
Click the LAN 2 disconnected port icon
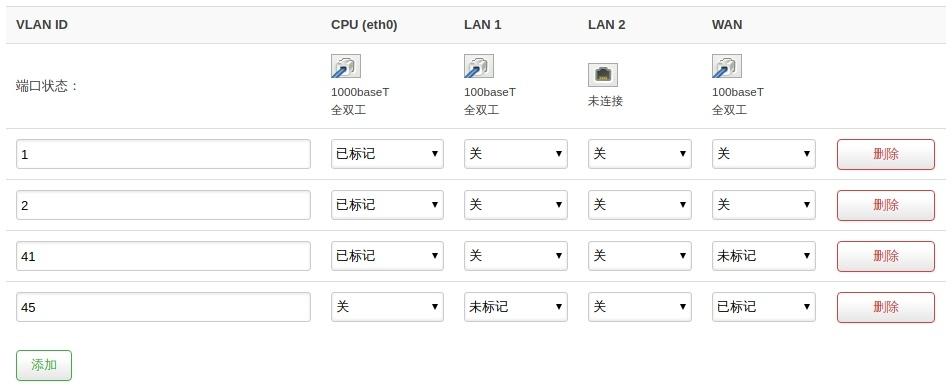602,75
